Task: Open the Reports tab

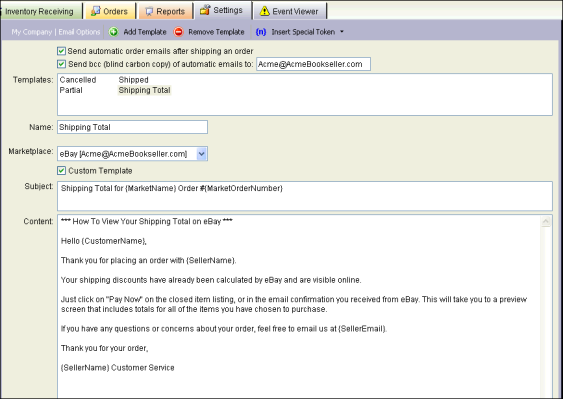Action: [x=165, y=11]
